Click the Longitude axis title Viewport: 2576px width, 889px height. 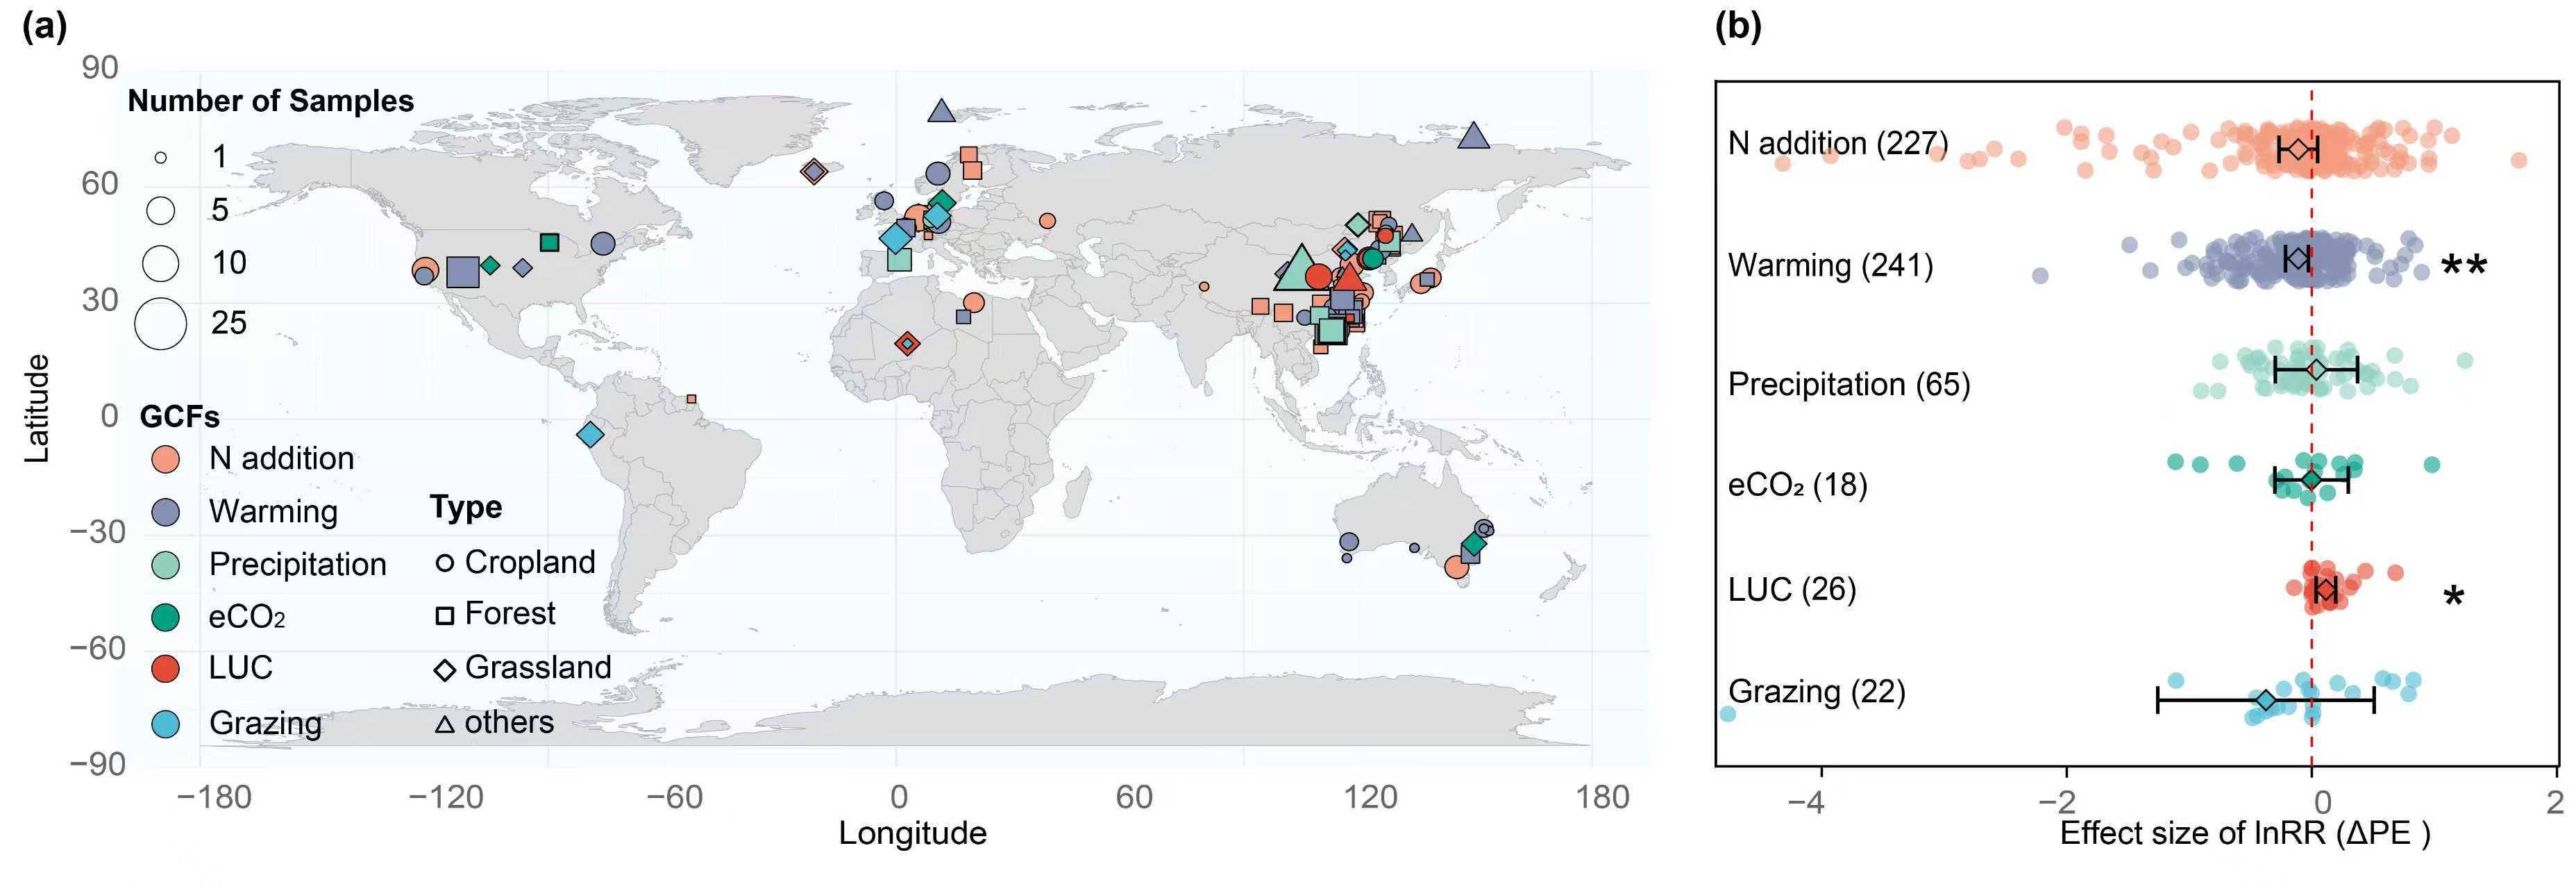click(x=912, y=833)
